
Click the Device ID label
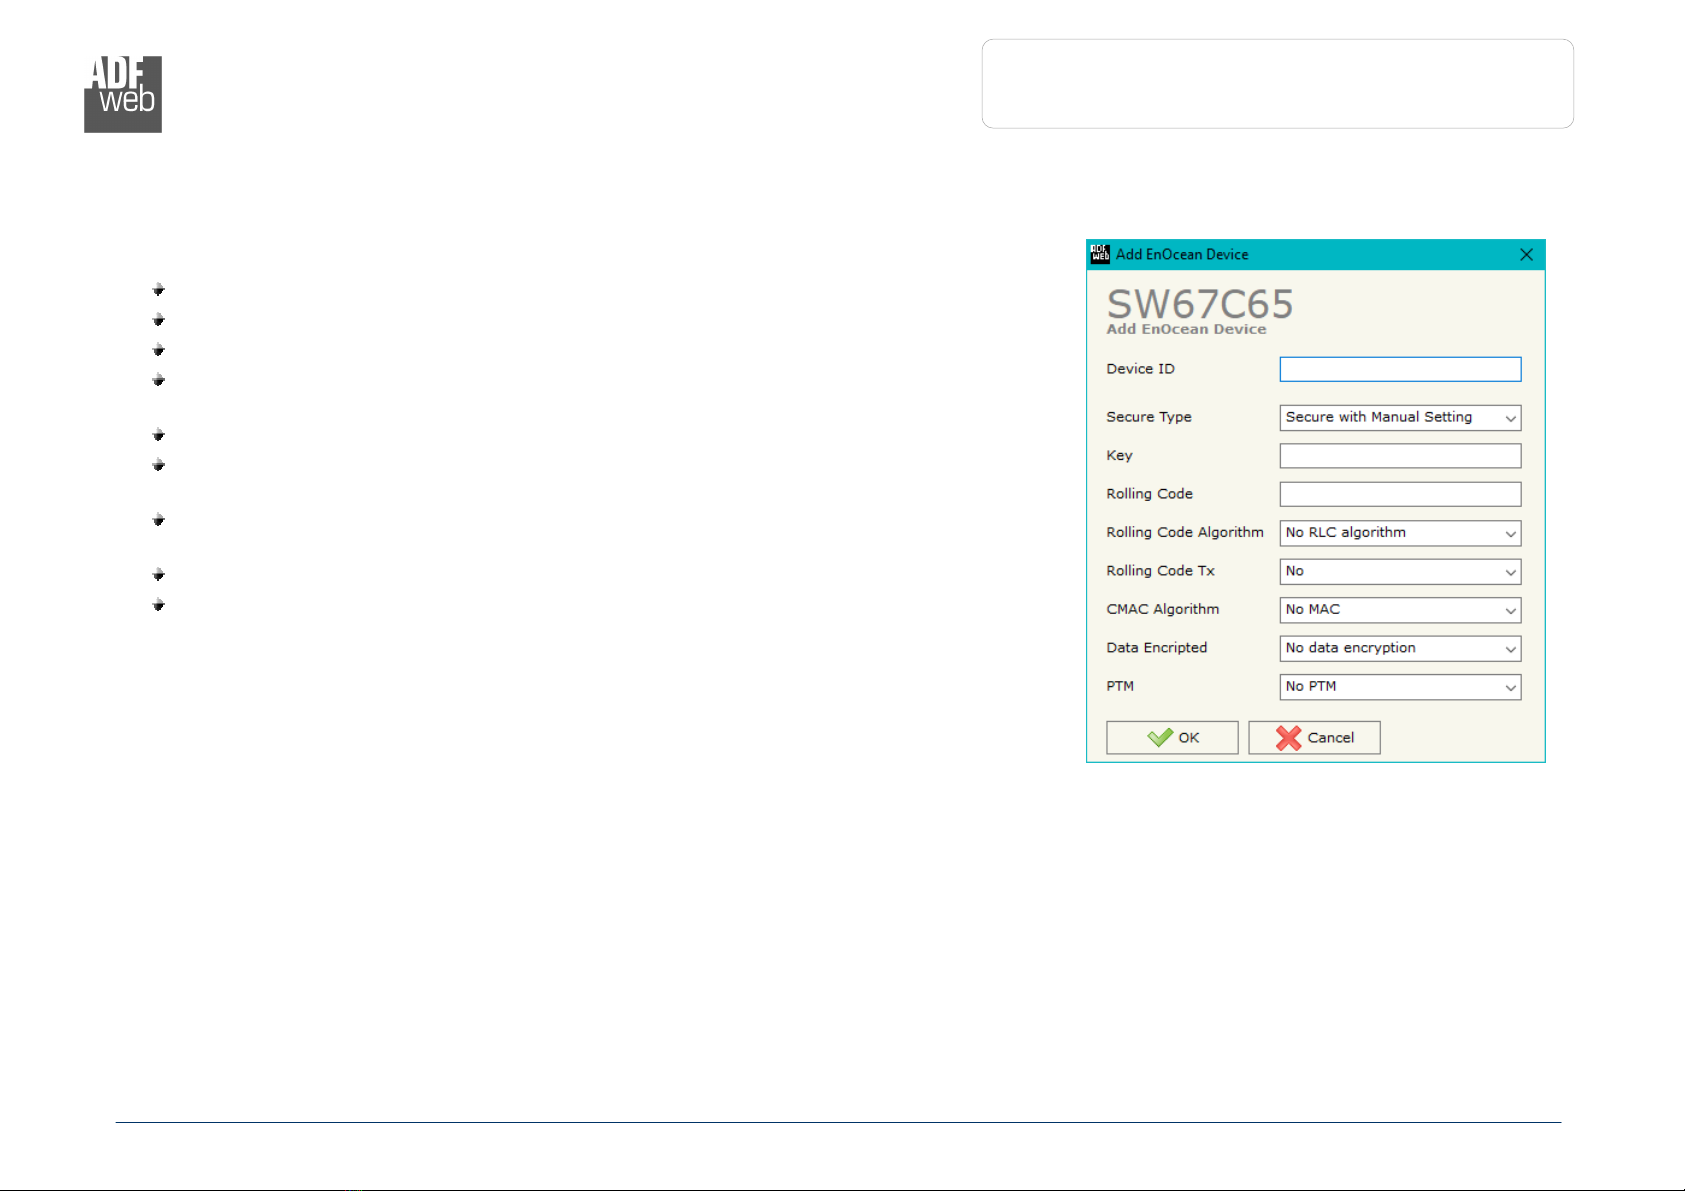[x=1140, y=369]
